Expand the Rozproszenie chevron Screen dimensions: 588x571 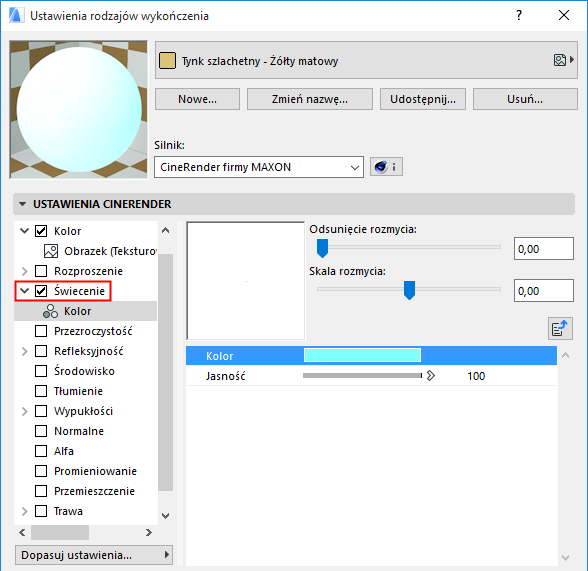24,271
